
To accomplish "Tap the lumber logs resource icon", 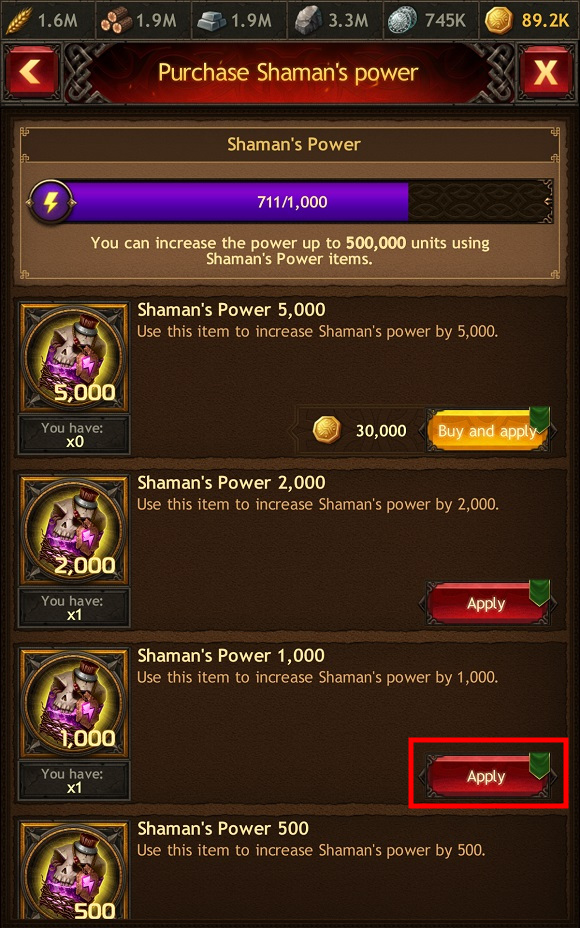I will 115,21.
